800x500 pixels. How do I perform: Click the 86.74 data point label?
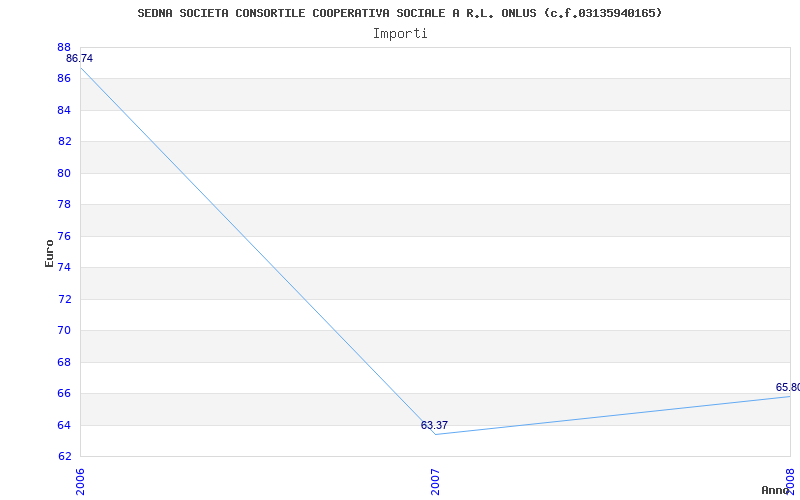click(x=79, y=58)
